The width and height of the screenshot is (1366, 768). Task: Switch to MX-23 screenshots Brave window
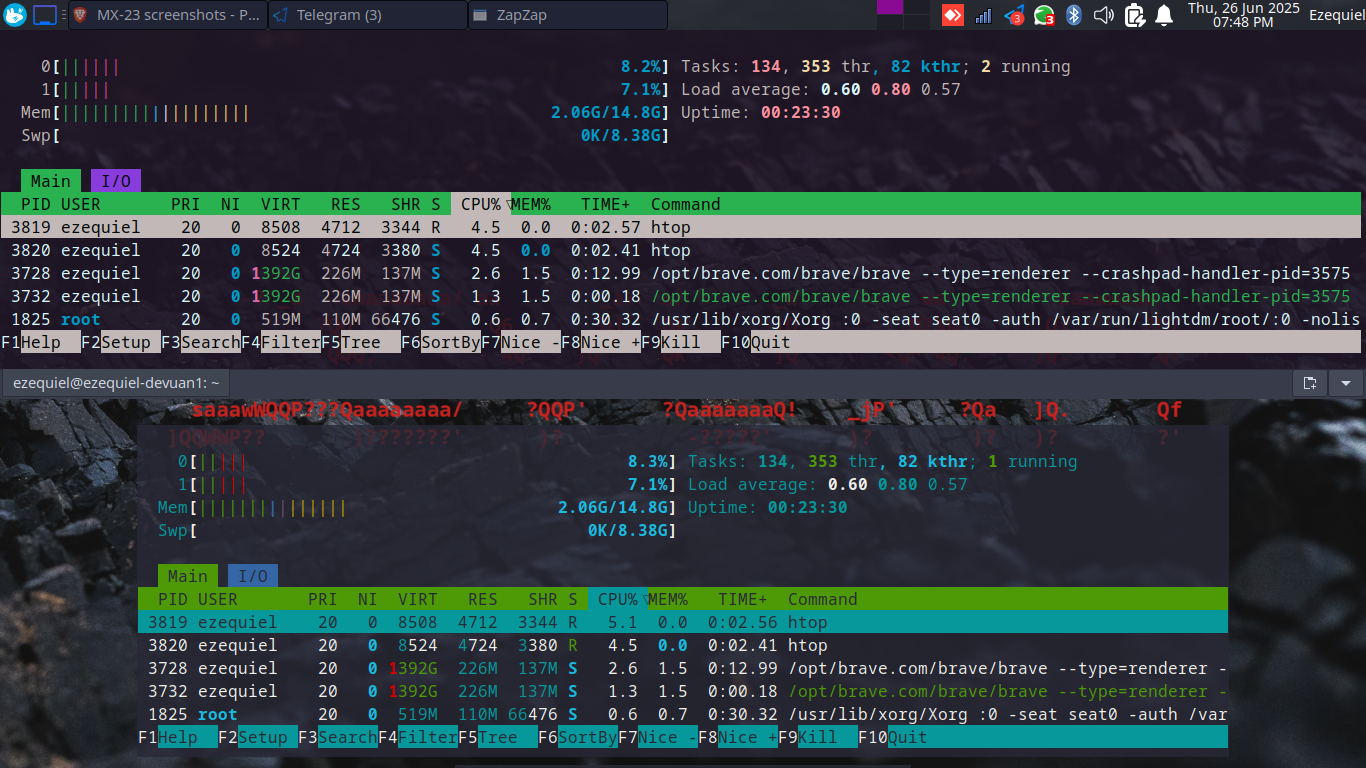tap(168, 15)
